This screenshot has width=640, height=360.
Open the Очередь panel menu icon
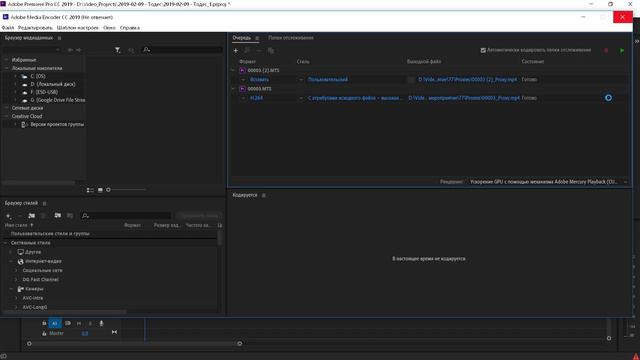257,38
